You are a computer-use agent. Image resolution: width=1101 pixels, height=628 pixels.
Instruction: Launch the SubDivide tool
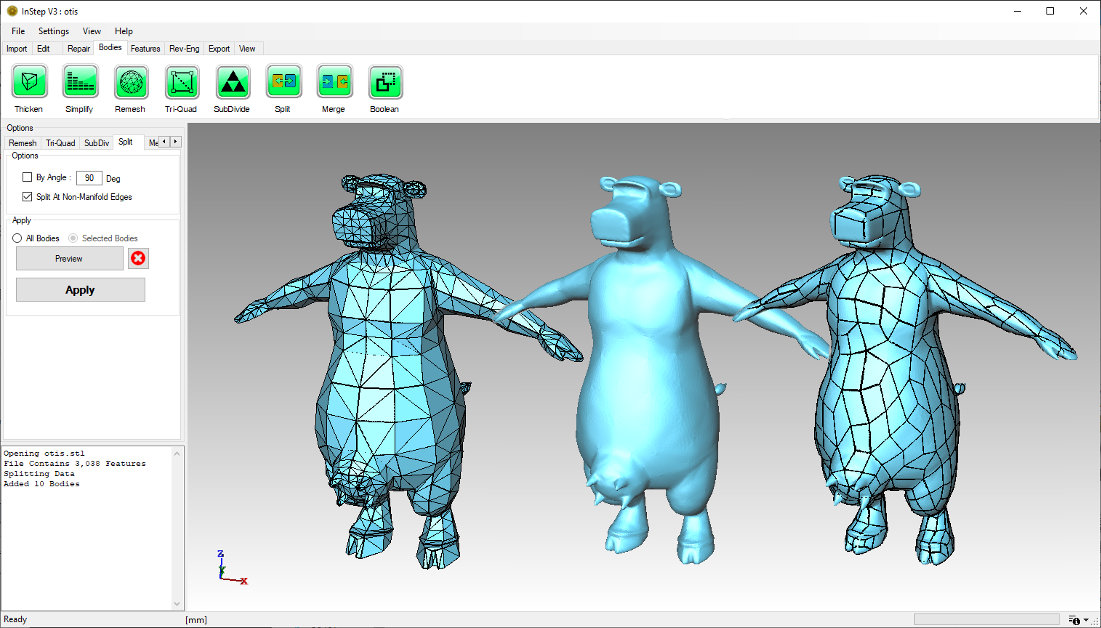click(x=232, y=82)
